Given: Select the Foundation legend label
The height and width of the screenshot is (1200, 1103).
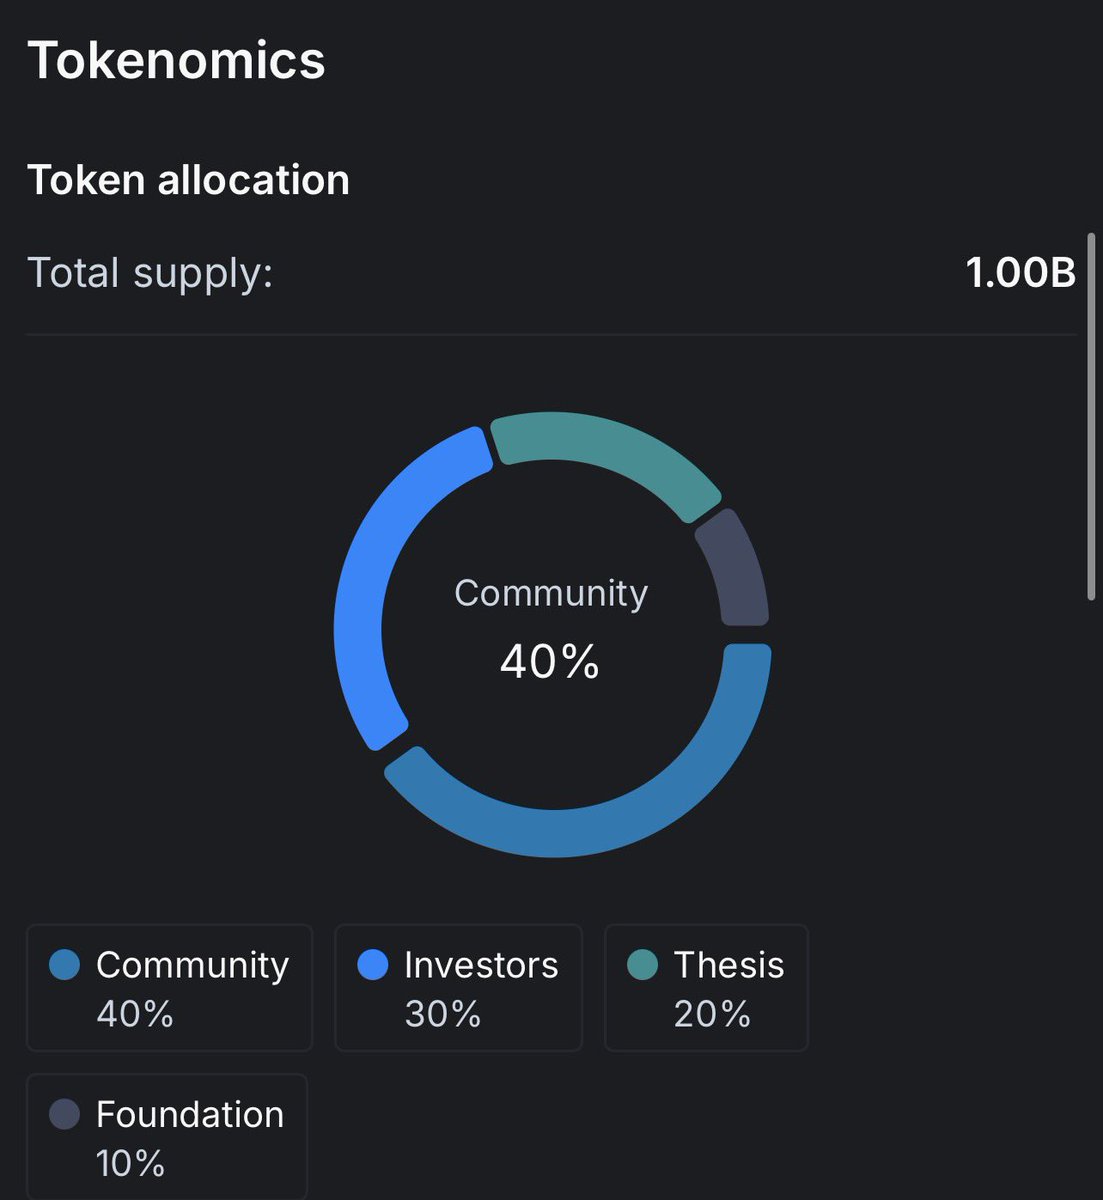Looking at the screenshot, I should (x=190, y=1114).
